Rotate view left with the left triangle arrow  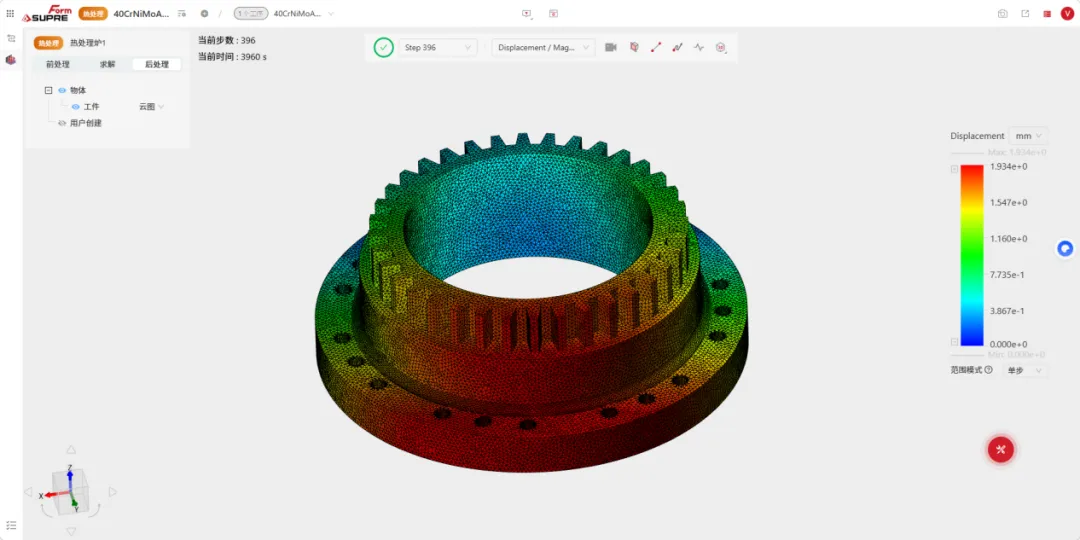point(28,492)
